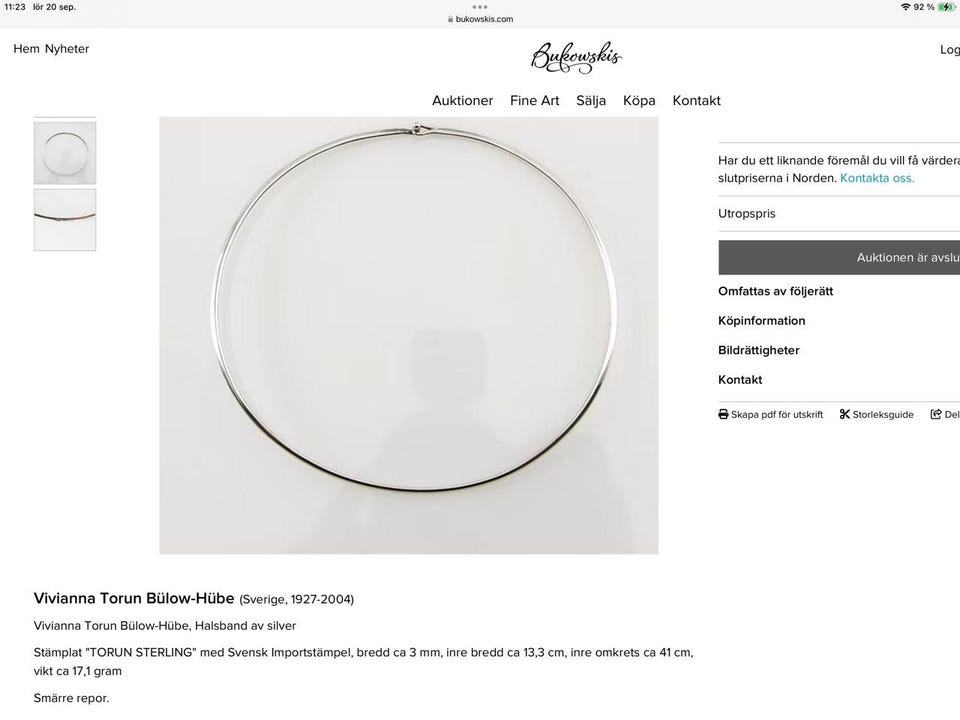Select the second necklace thumbnail
The height and width of the screenshot is (720, 960).
pos(64,219)
